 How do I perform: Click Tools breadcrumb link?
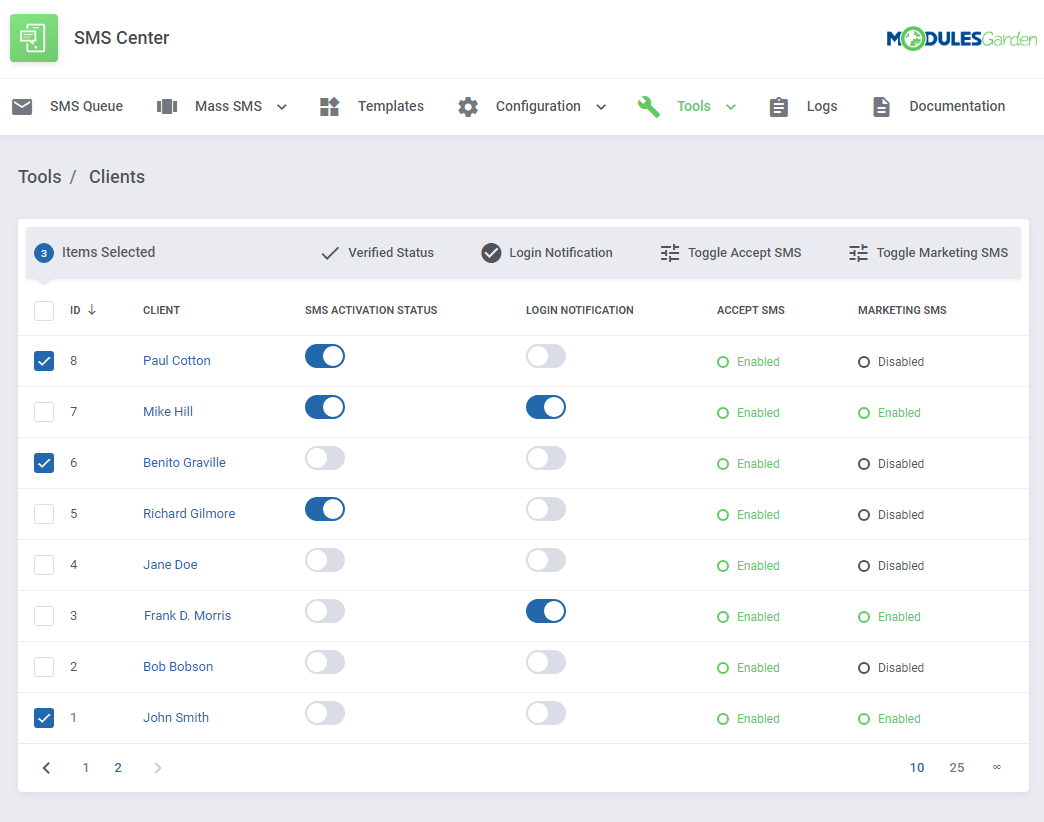[39, 177]
